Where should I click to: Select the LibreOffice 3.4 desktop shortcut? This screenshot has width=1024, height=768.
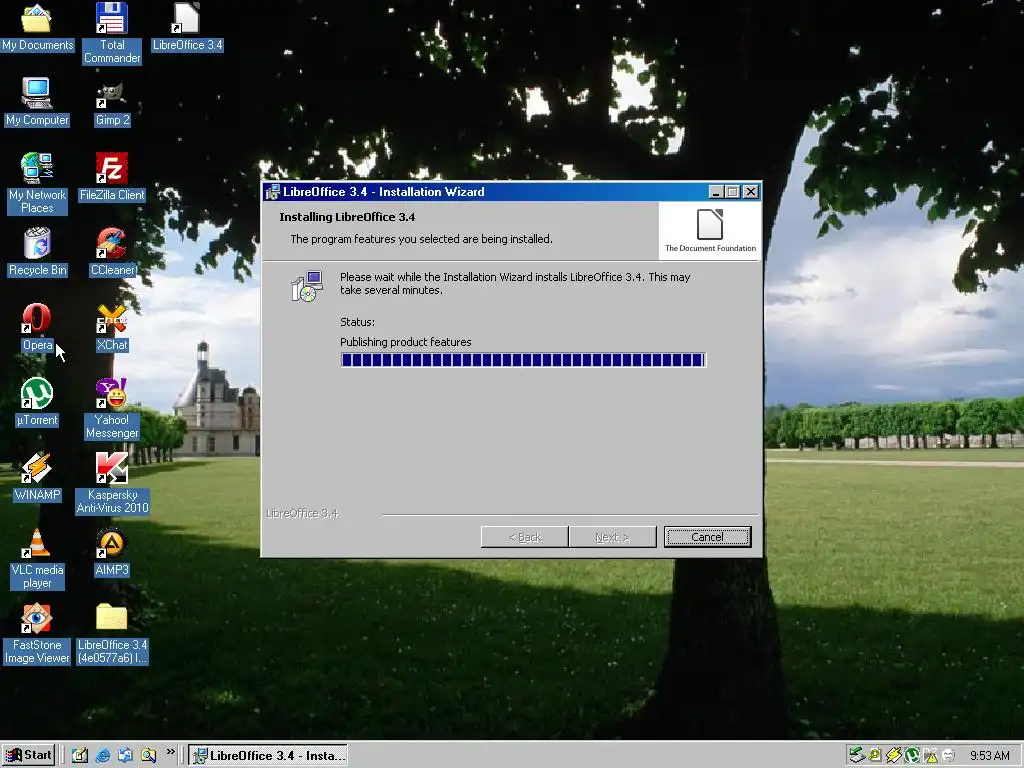click(x=187, y=27)
